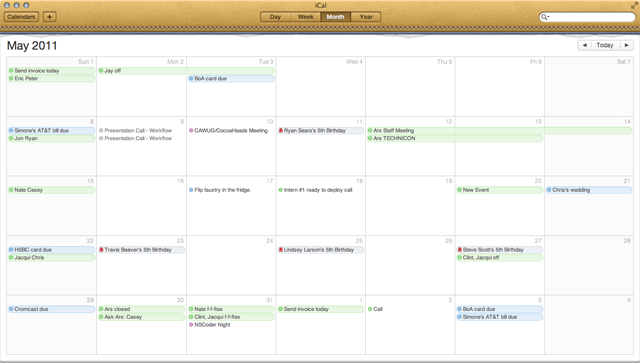This screenshot has width=640, height=363.
Task: Click the Wed 4 day cell
Action: [x=320, y=87]
